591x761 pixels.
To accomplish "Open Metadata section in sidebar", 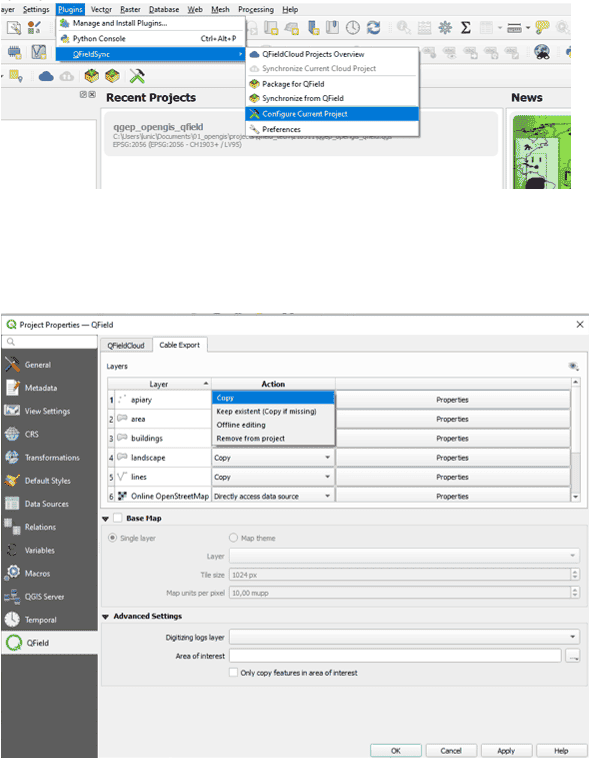I will 49,388.
